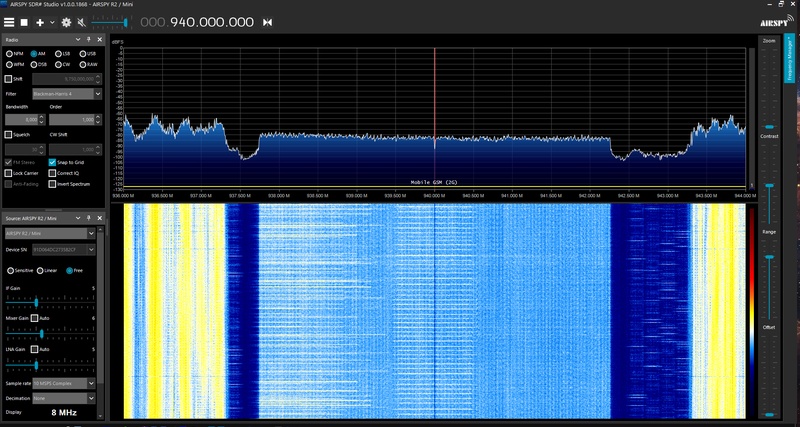Click the plus add-panel icon in toolbar
800x427 pixels.
(x=40, y=22)
